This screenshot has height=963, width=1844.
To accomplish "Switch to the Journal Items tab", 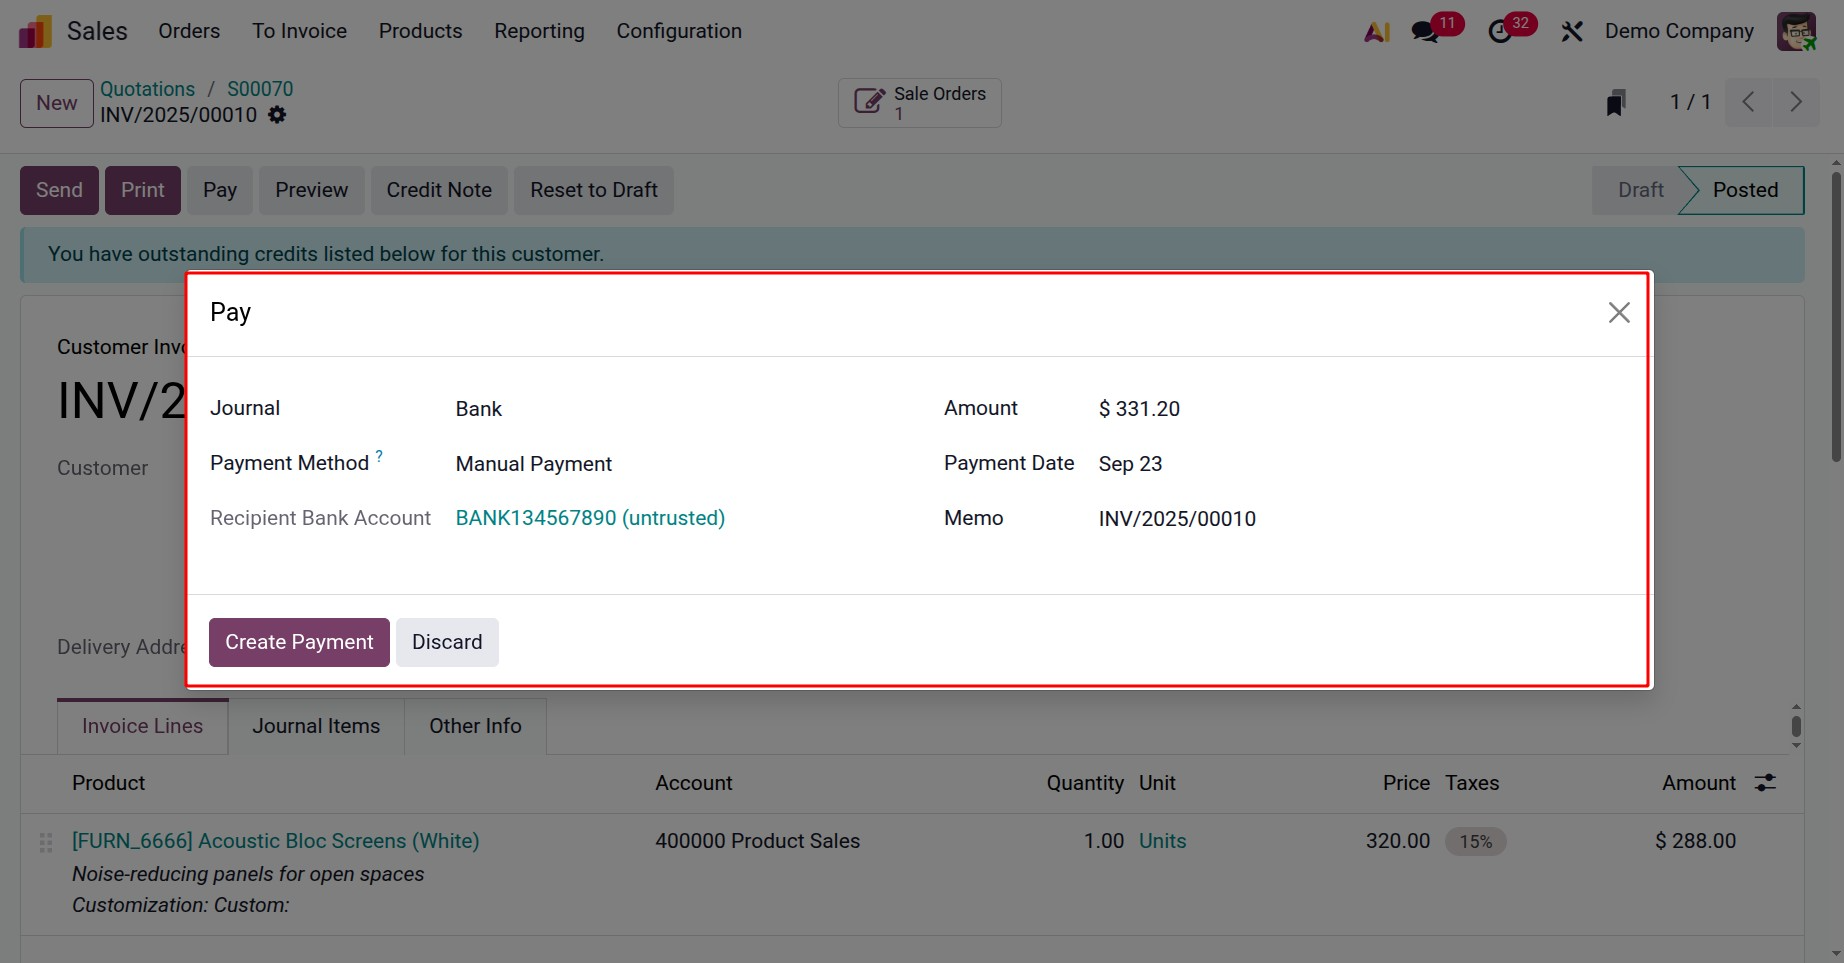I will (x=316, y=726).
